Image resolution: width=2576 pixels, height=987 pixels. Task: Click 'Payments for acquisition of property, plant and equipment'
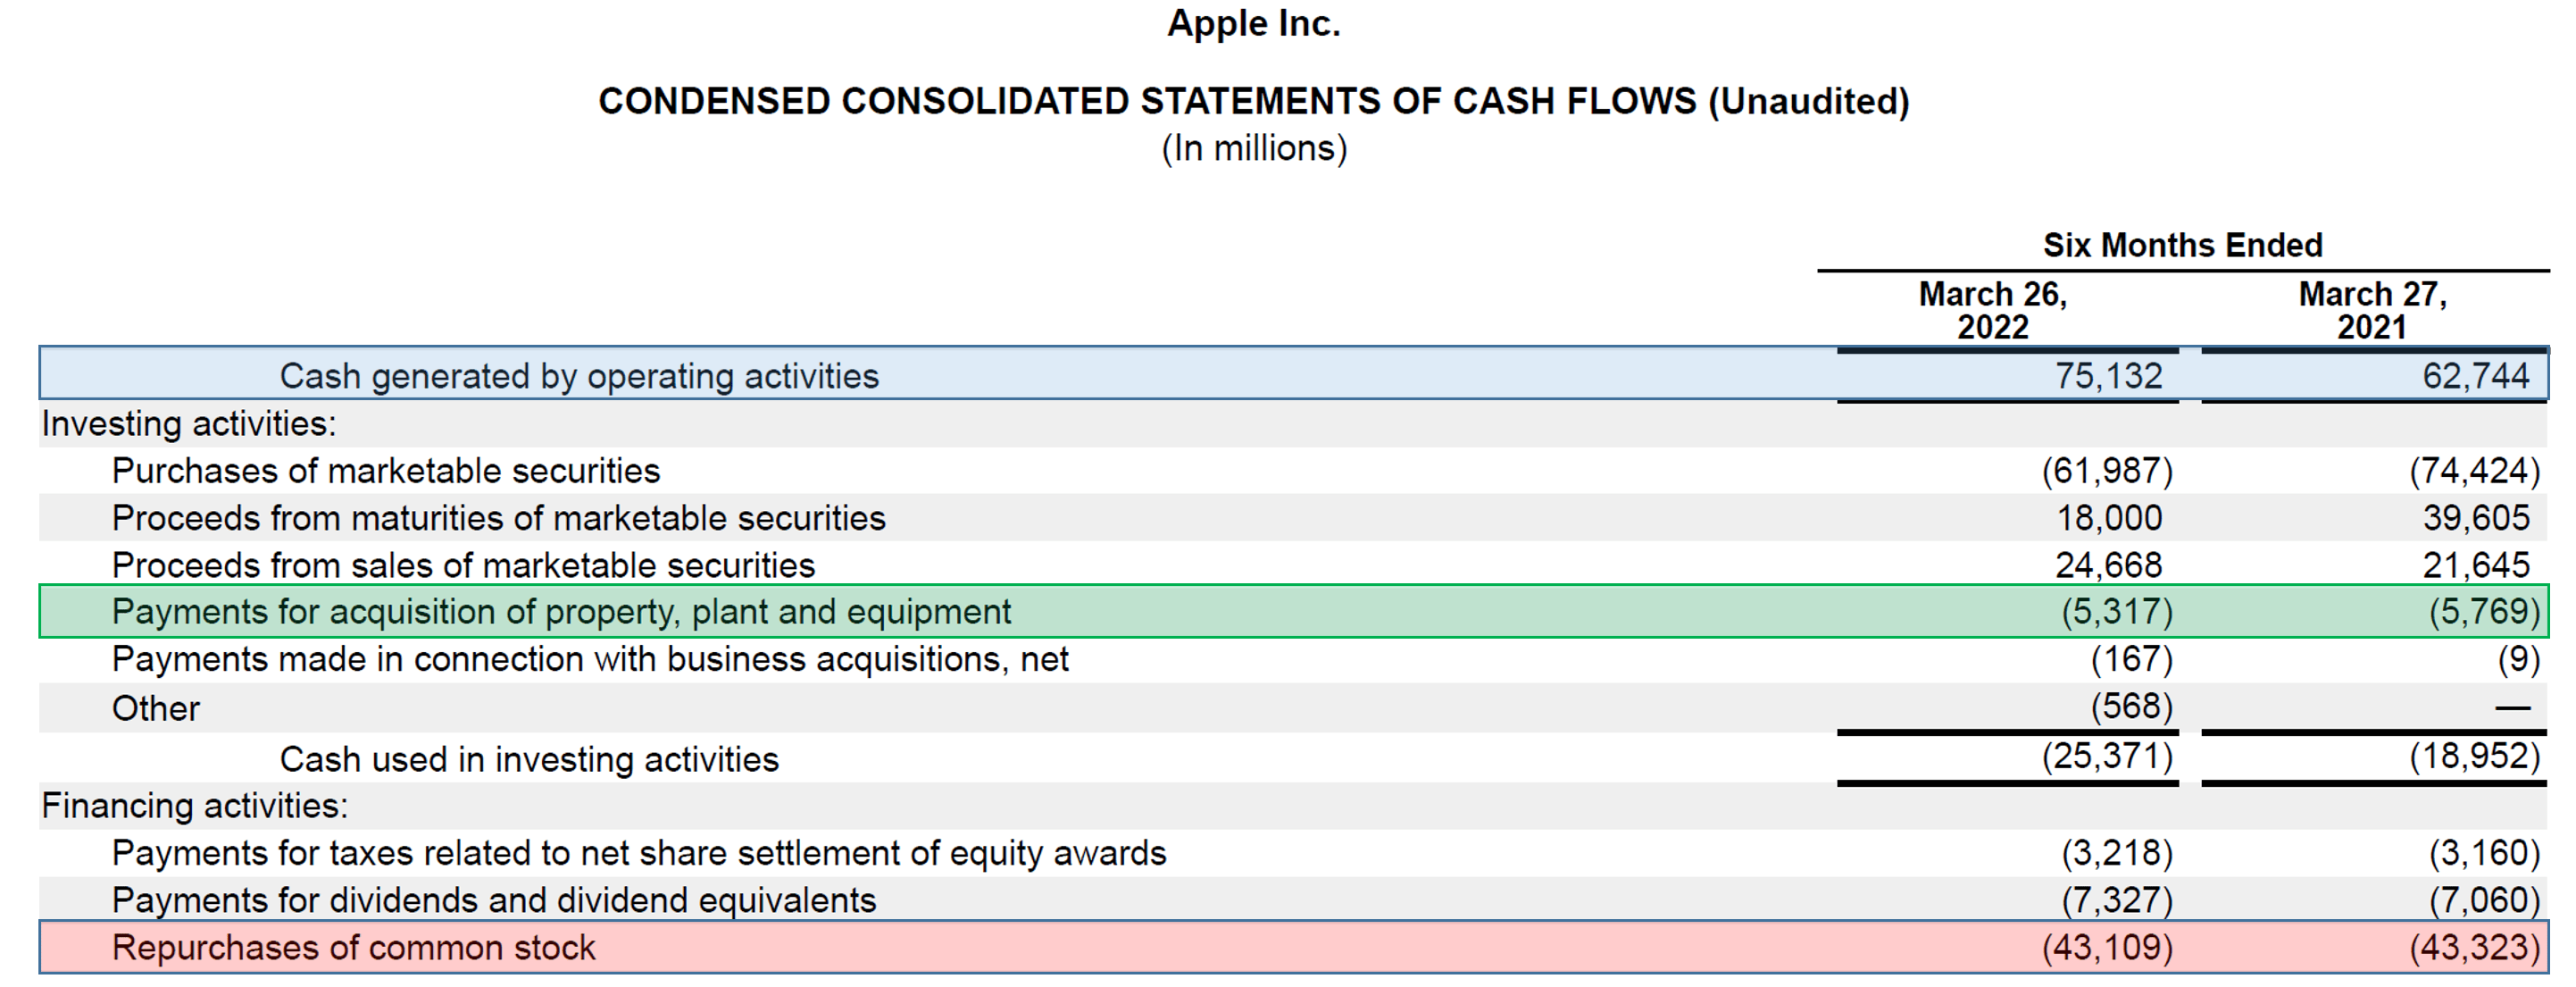[561, 612]
